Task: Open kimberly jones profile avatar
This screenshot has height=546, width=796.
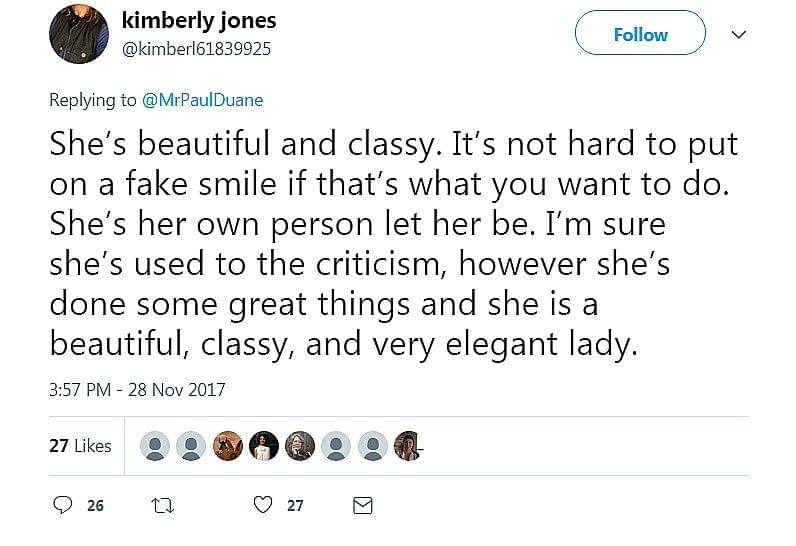Action: click(79, 32)
